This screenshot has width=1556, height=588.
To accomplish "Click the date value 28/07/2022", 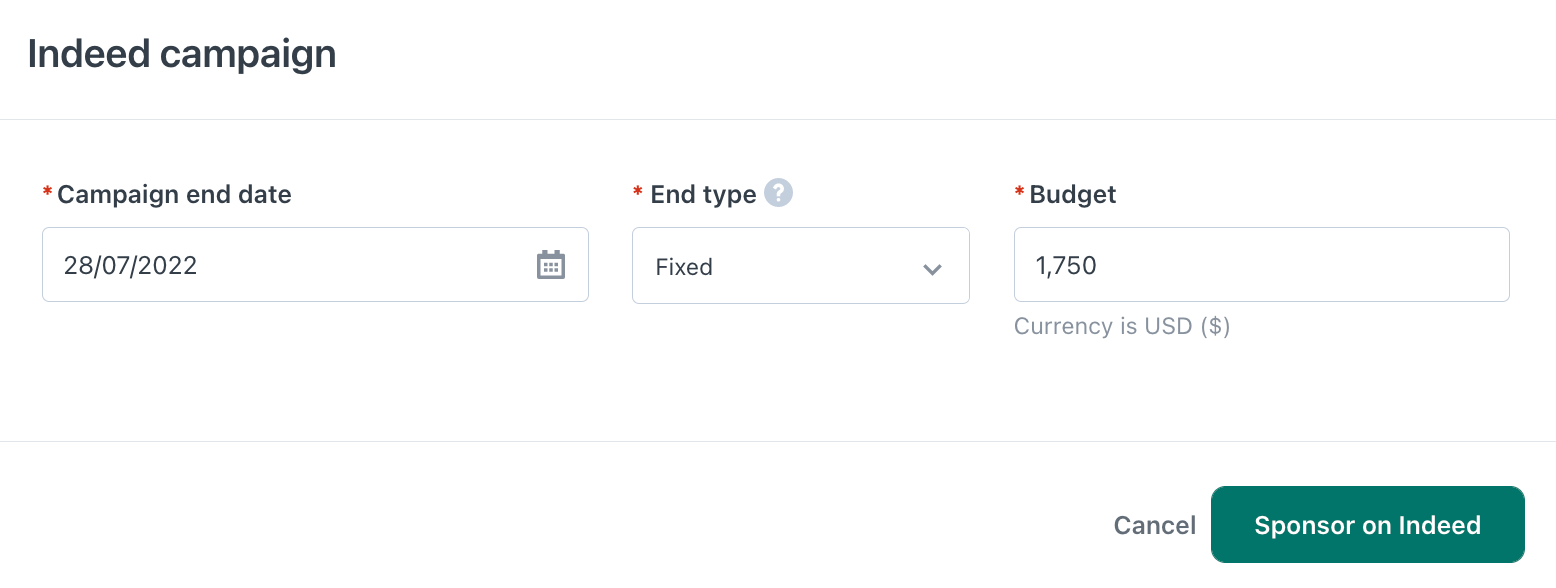I will pos(130,265).
